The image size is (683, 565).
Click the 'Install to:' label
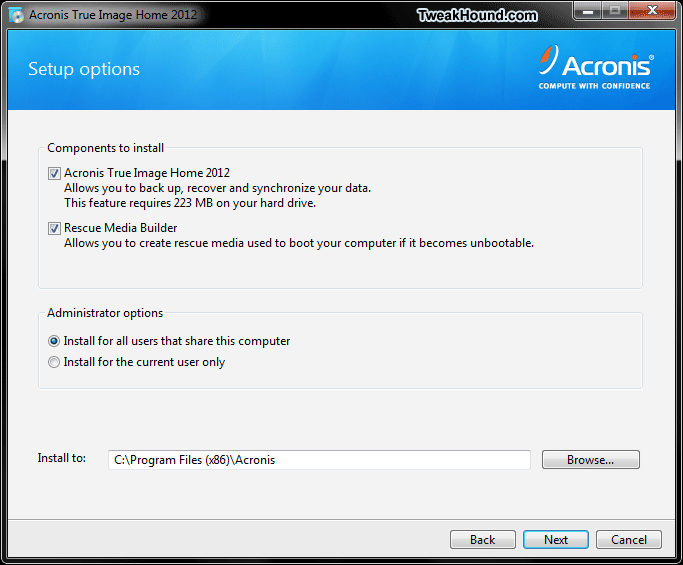[61, 458]
